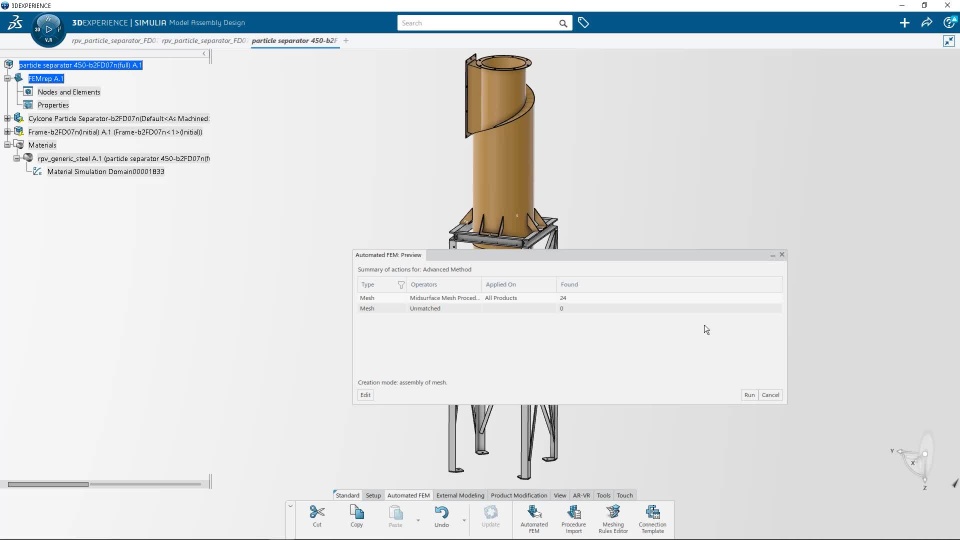Collapse the FEMrep A.1 tree node

click(7, 78)
